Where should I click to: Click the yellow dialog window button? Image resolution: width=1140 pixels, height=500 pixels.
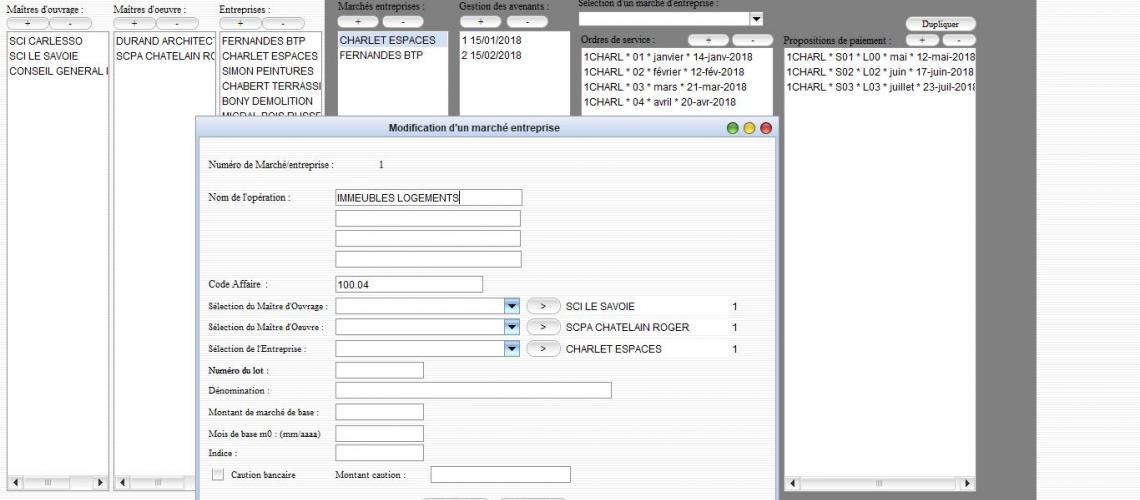[x=749, y=129]
